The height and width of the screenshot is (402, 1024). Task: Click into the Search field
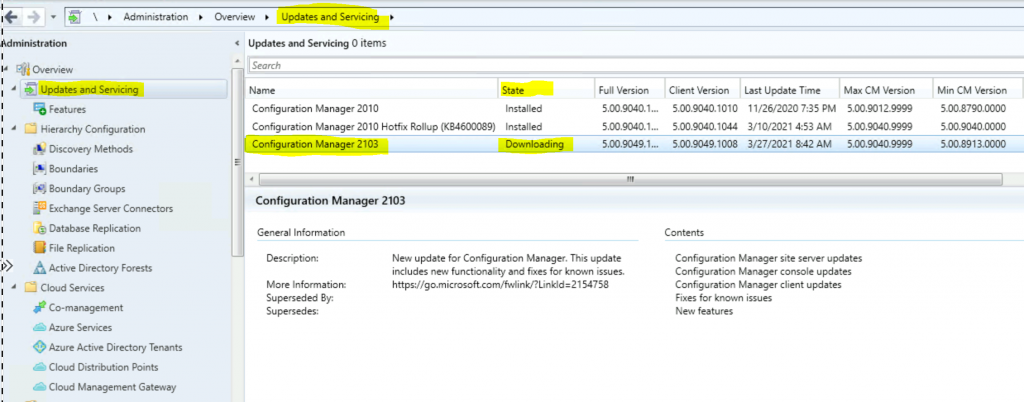635,65
